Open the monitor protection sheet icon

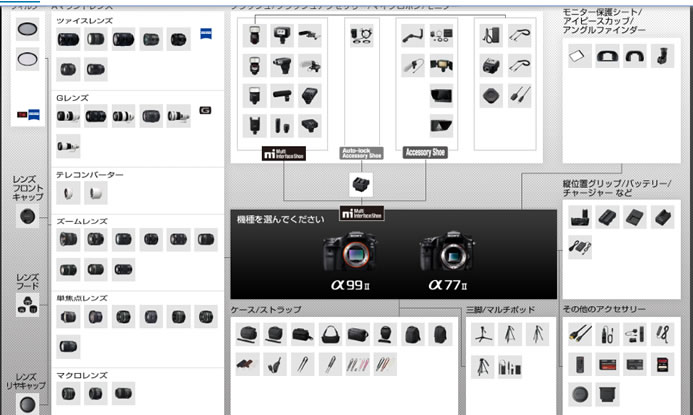579,56
